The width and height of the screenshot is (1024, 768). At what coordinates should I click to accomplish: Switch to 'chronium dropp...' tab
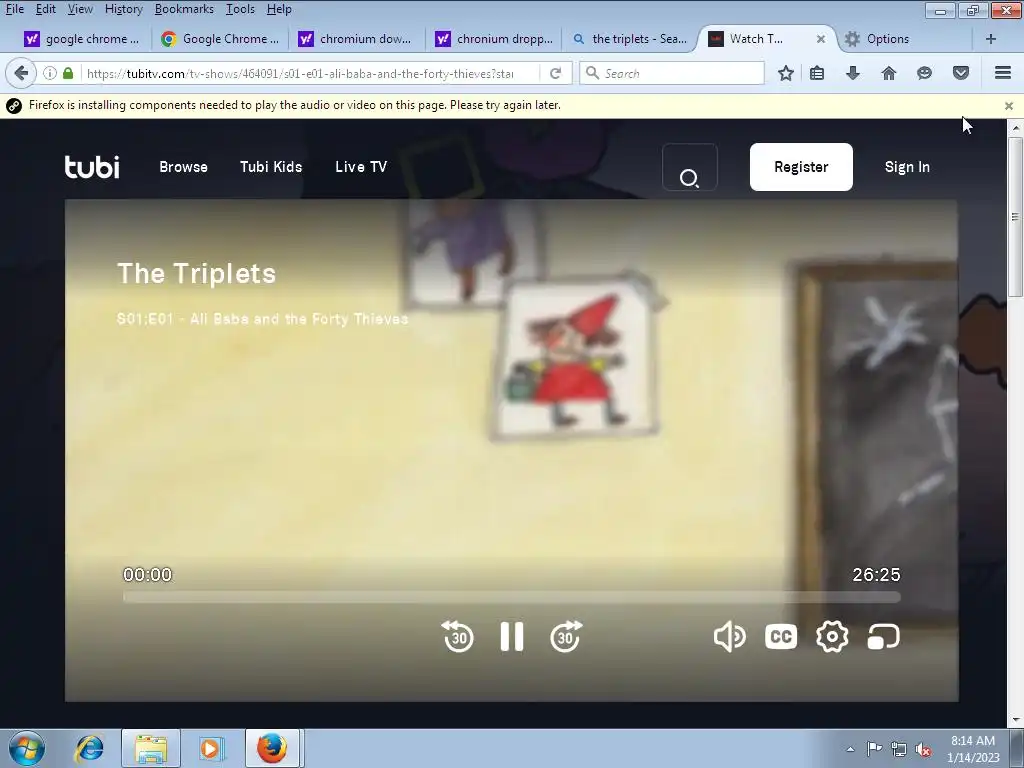494,39
